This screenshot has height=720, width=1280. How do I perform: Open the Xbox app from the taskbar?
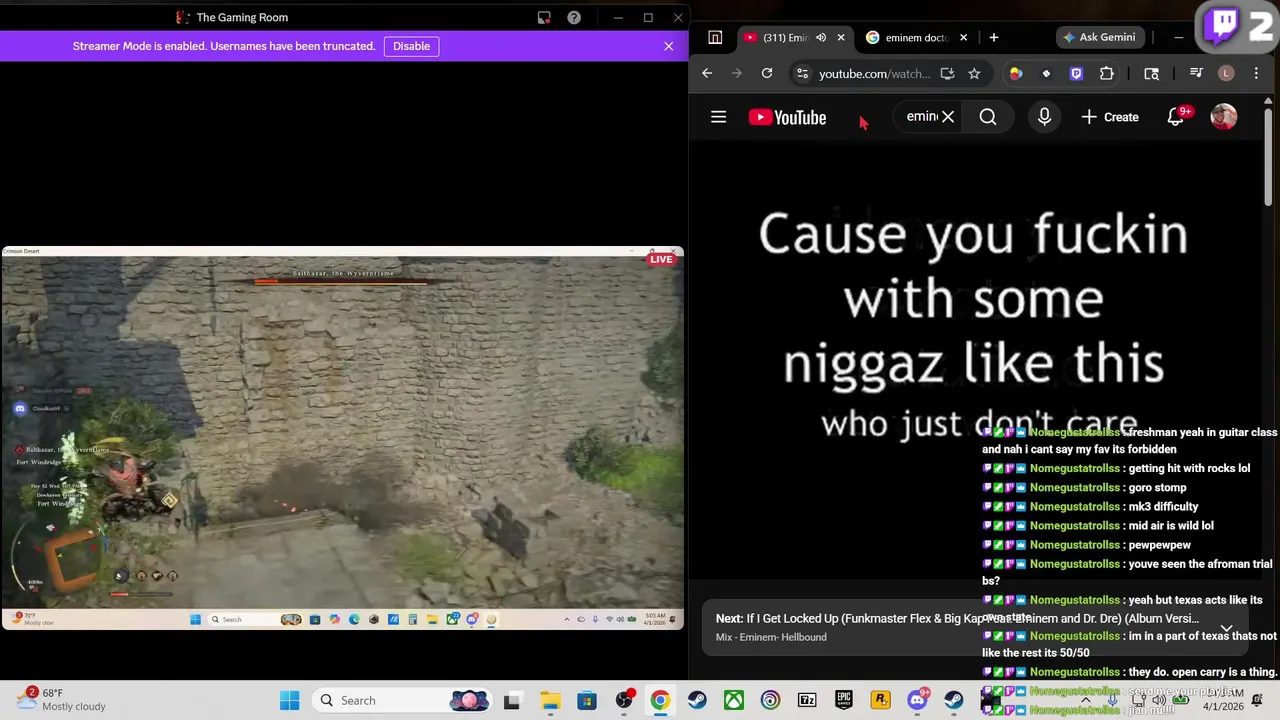click(x=734, y=700)
